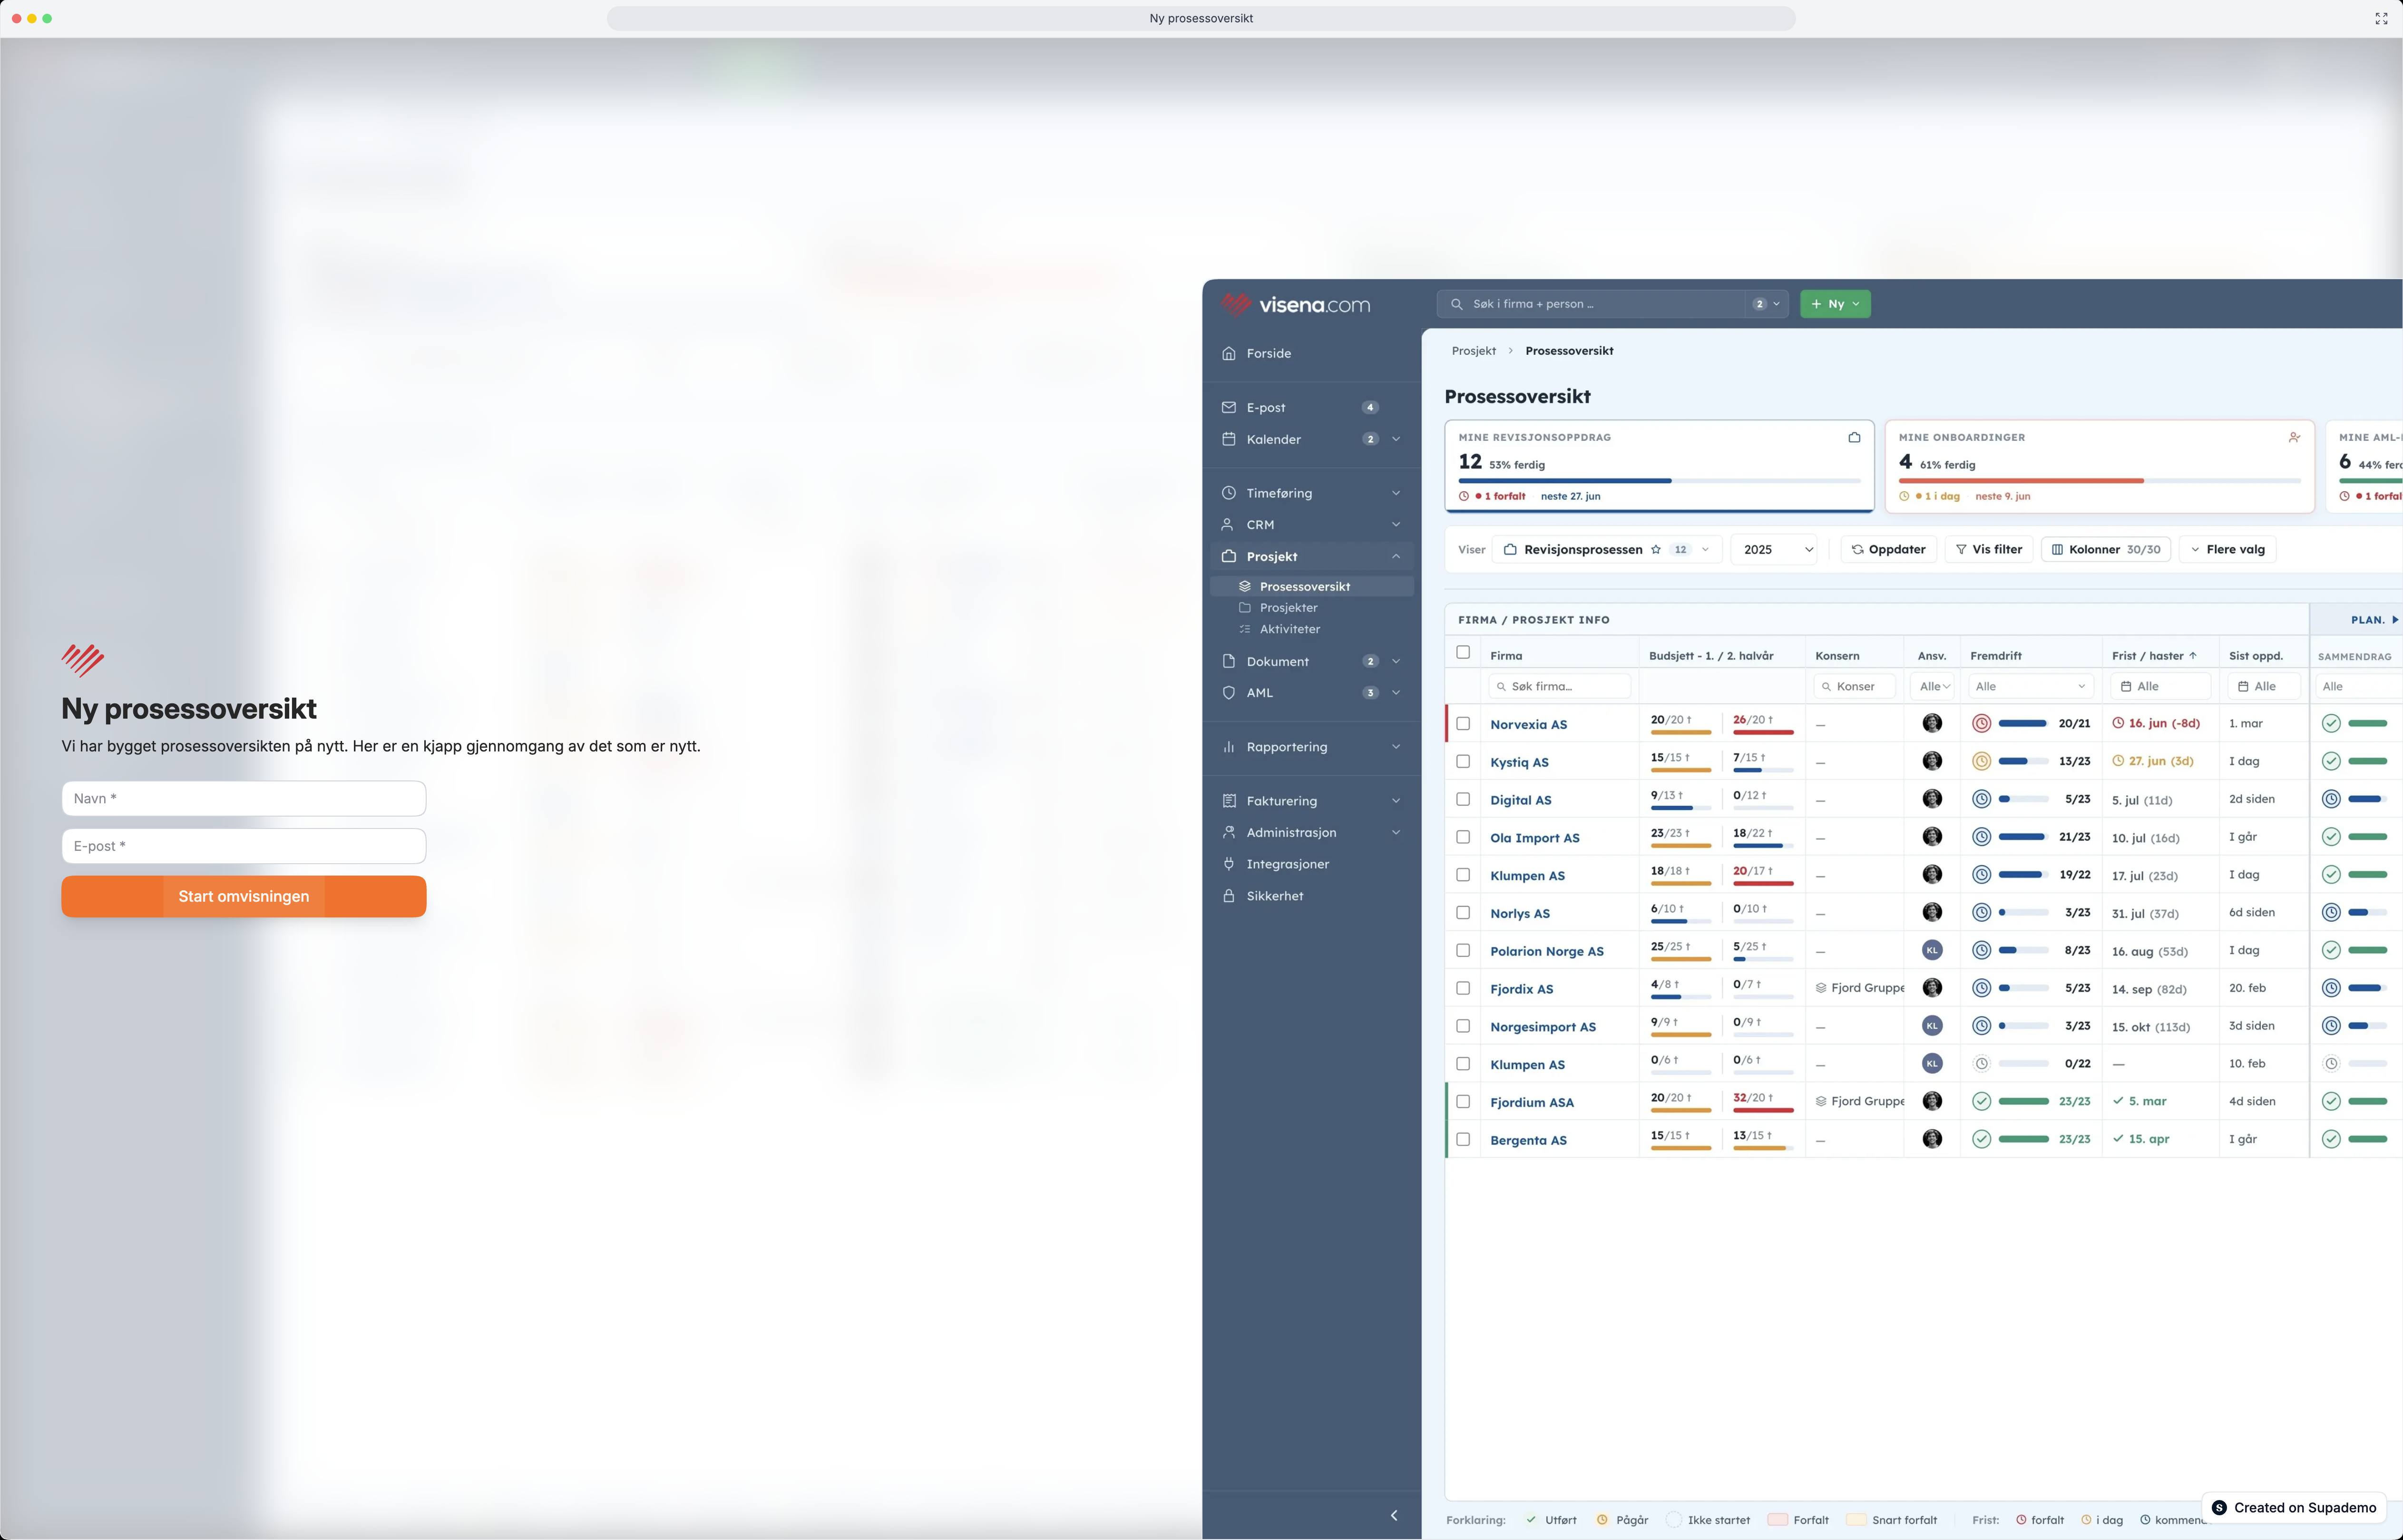Click the overdue status icon for Norvexia AS
Image resolution: width=2403 pixels, height=1540 pixels.
tap(1981, 723)
